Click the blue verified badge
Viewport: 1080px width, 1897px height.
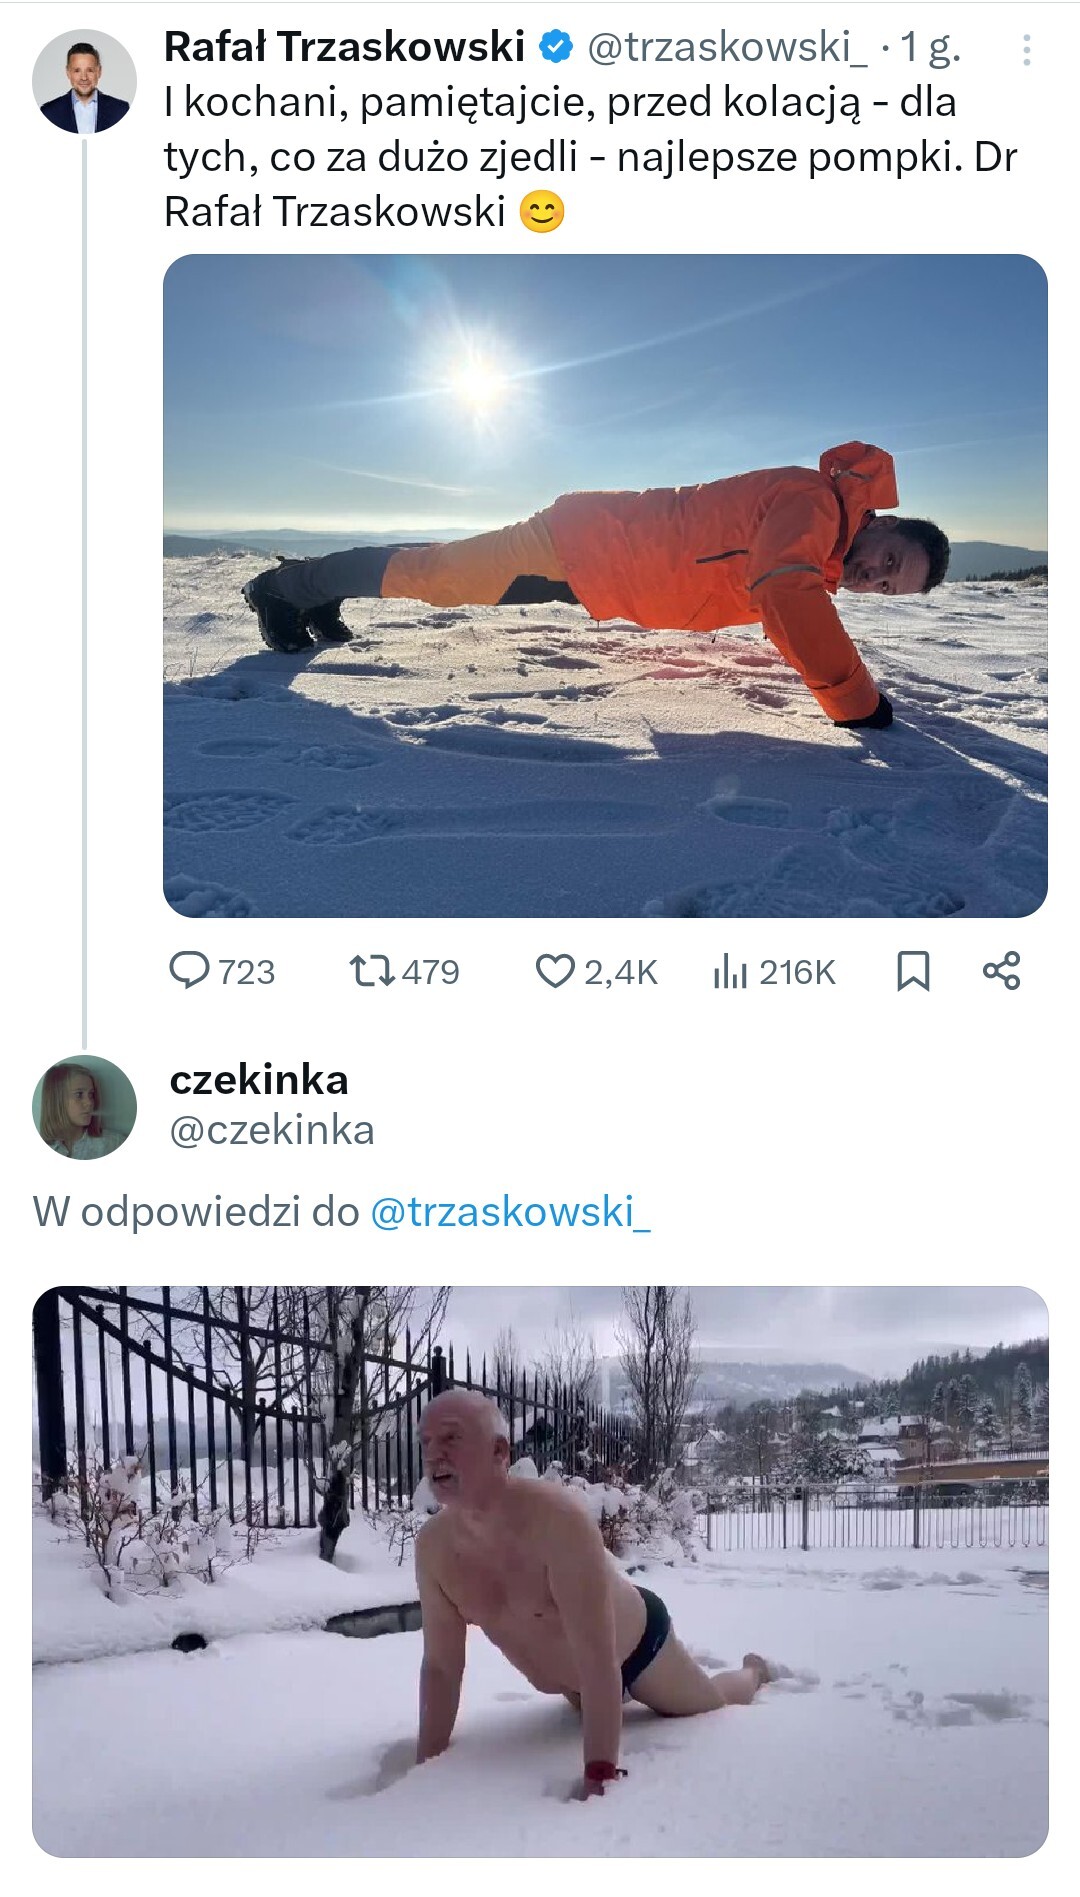(x=557, y=46)
